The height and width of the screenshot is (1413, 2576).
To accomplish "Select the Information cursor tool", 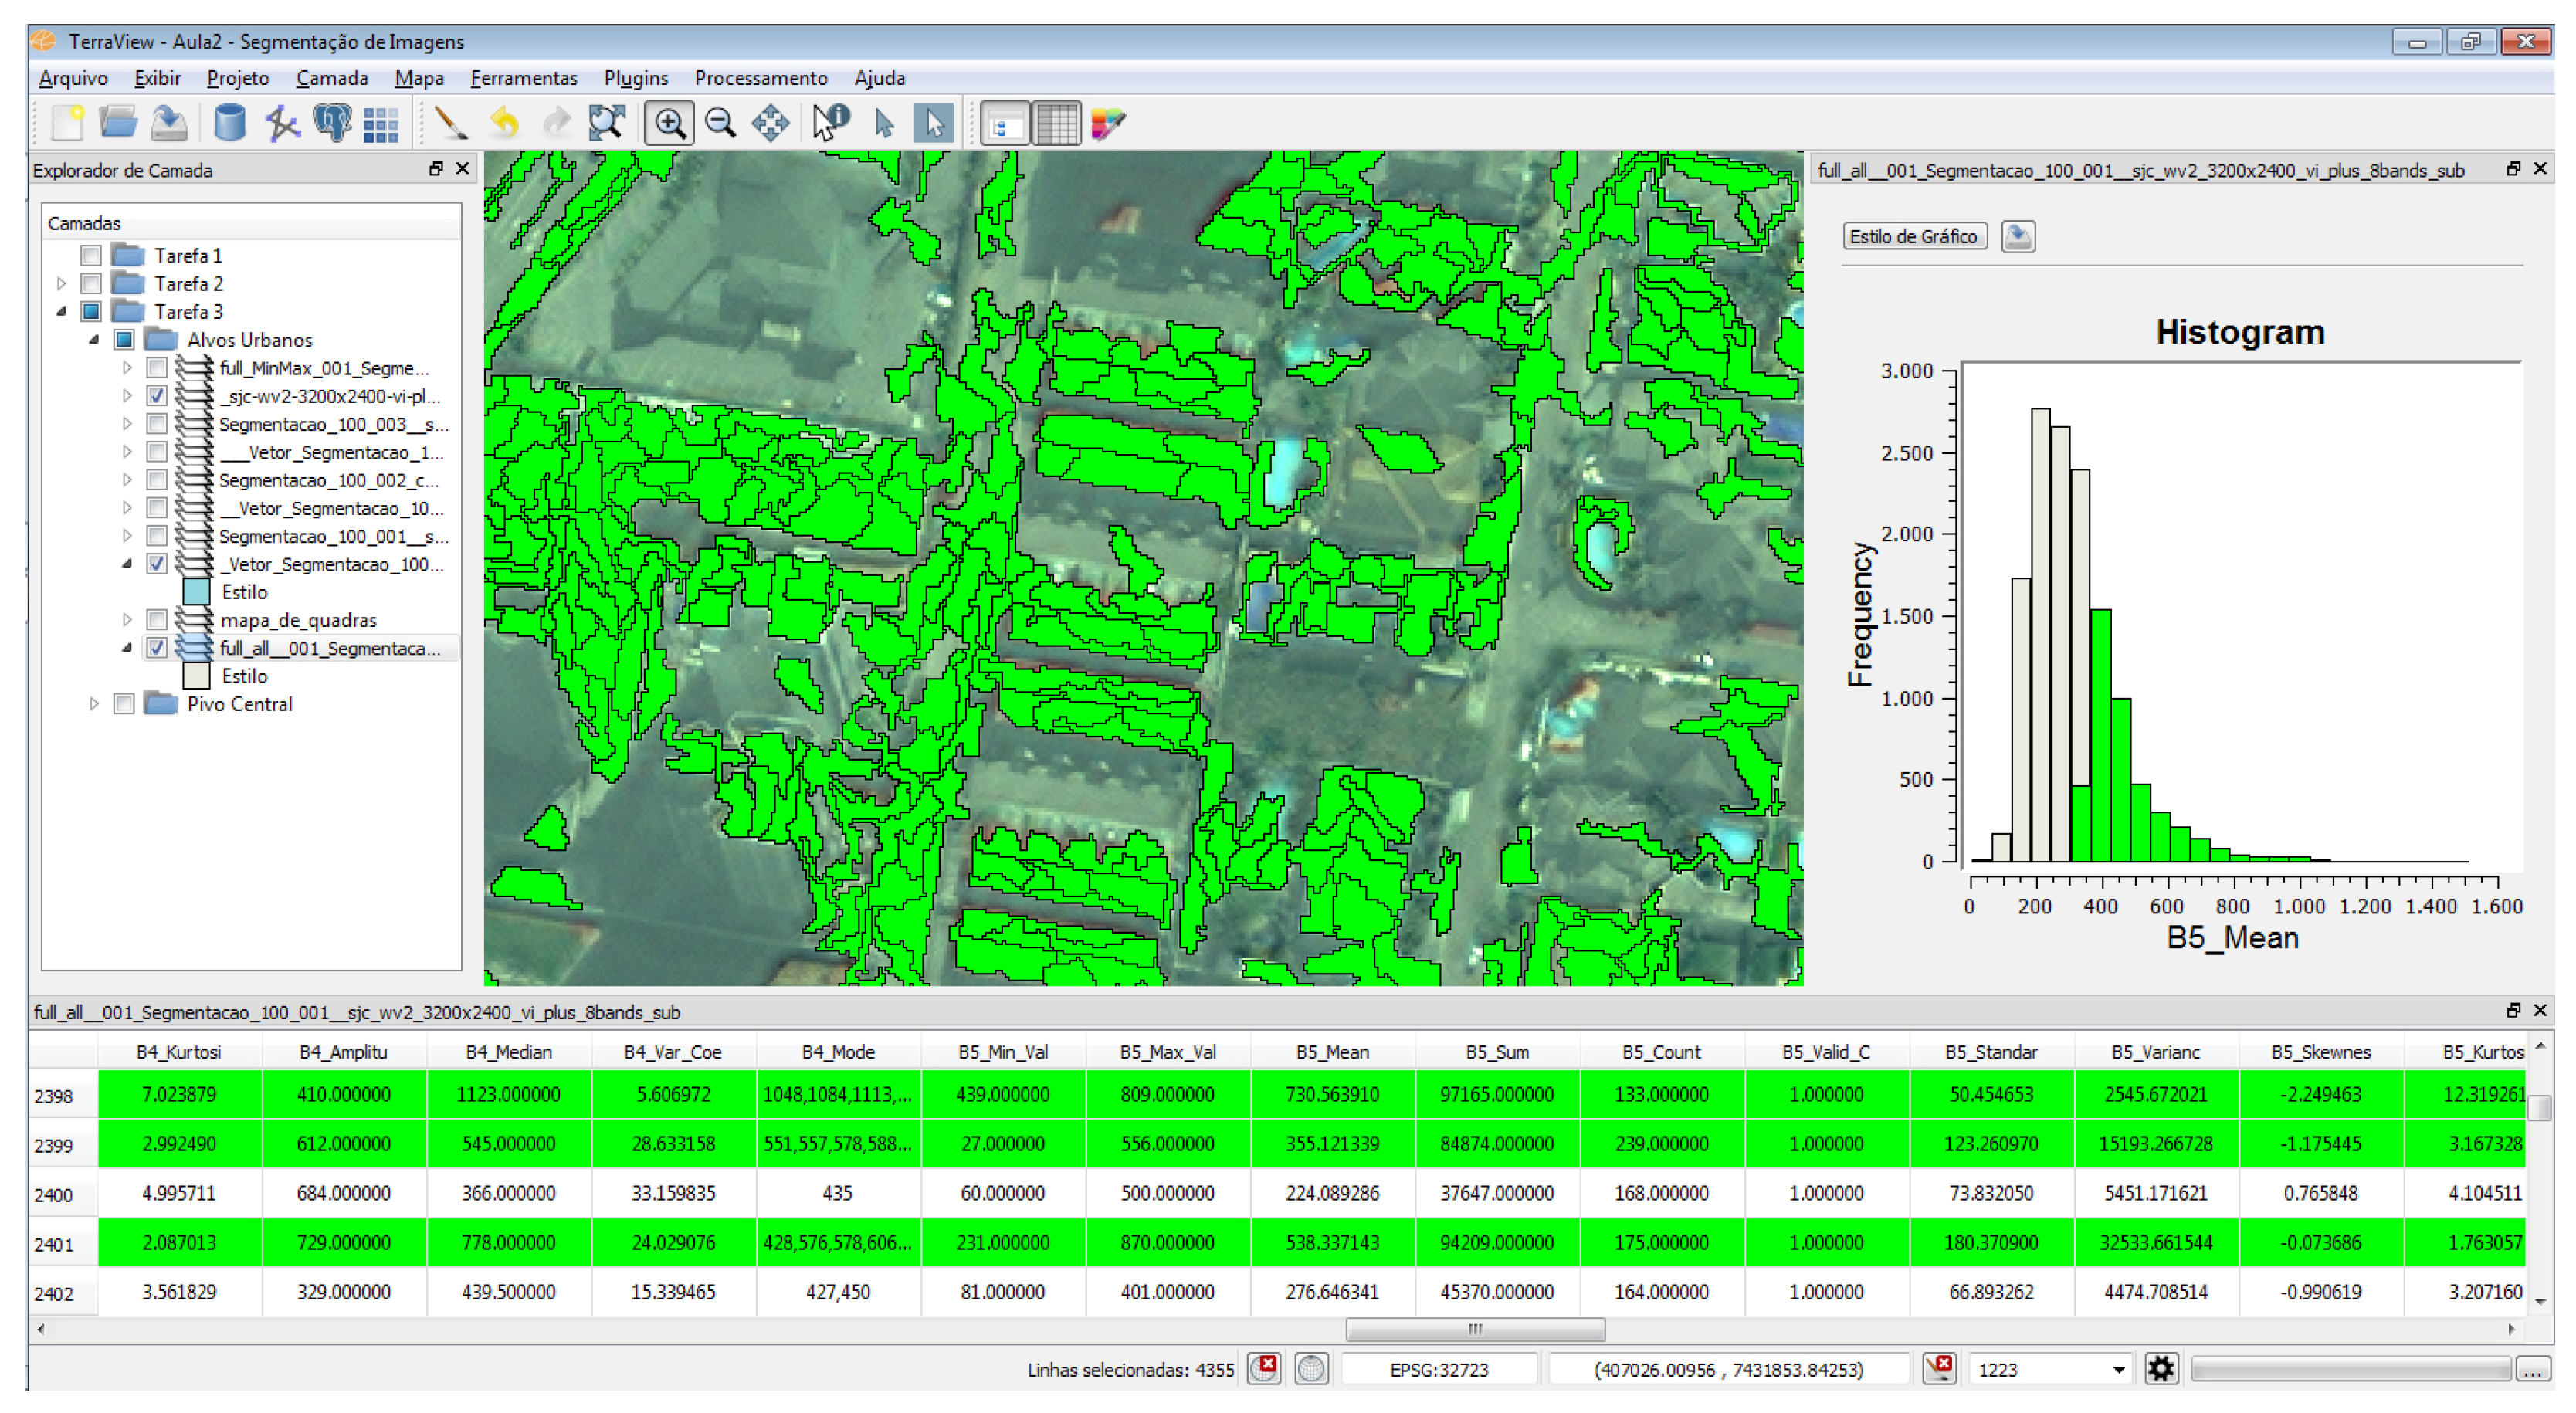I will pos(829,124).
